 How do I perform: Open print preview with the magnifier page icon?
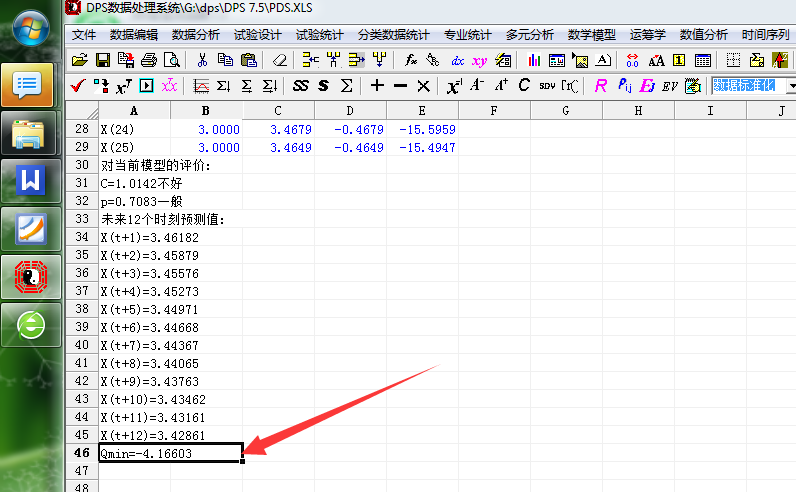point(172,60)
